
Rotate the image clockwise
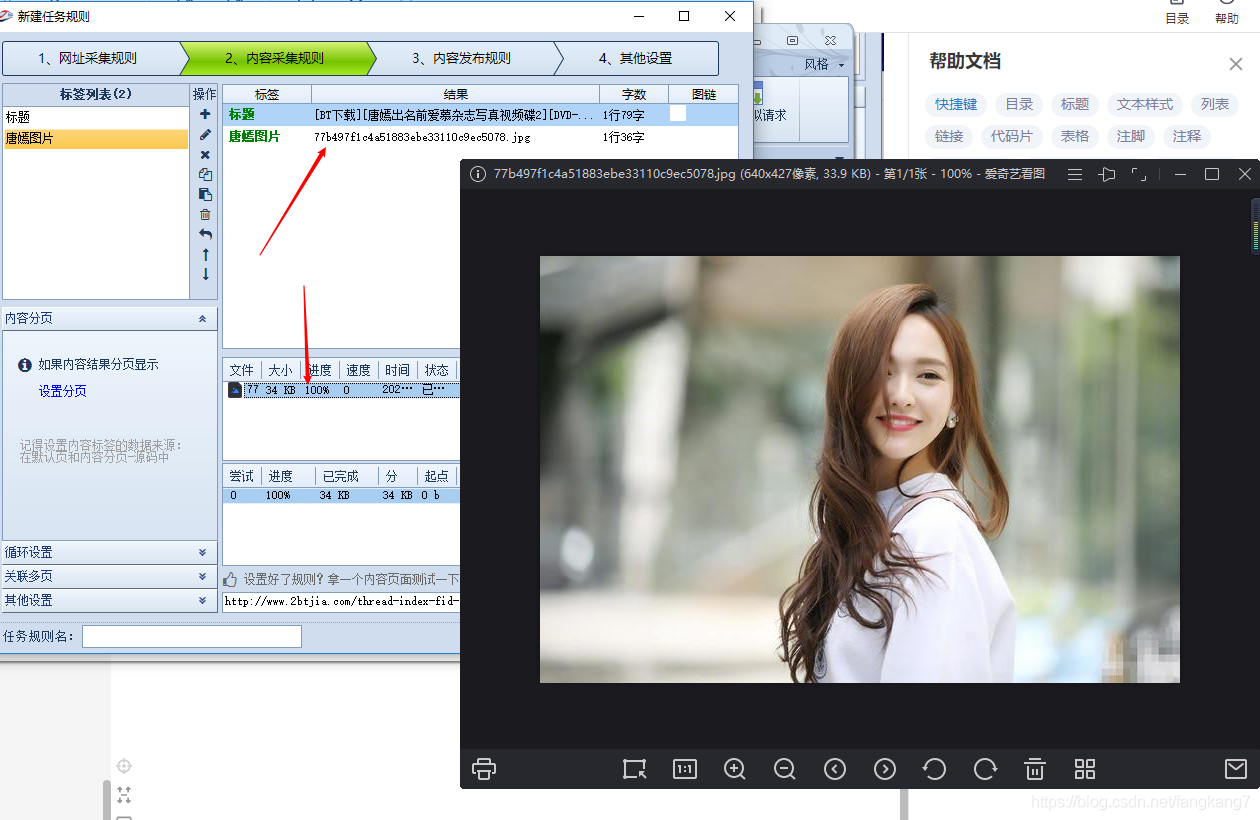[985, 769]
